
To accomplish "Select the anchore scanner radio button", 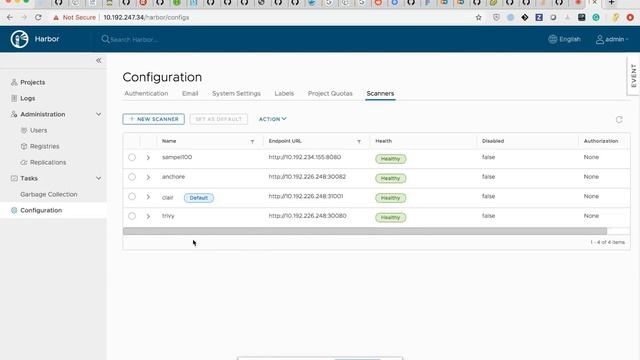I will tap(132, 177).
